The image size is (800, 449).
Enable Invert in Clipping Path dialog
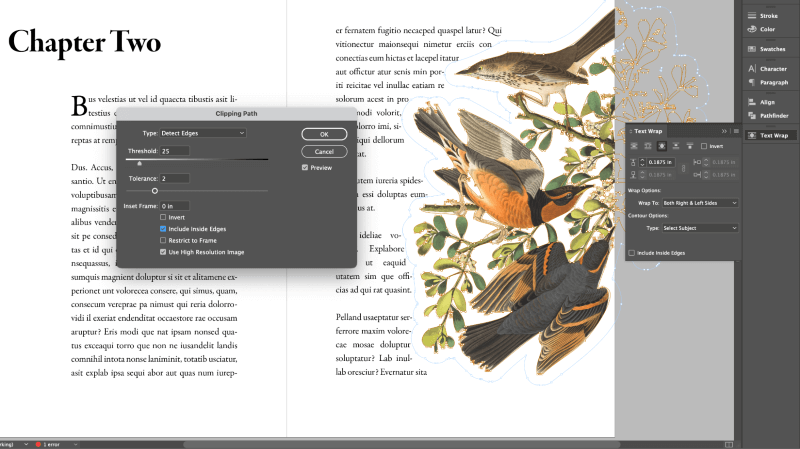click(x=163, y=217)
